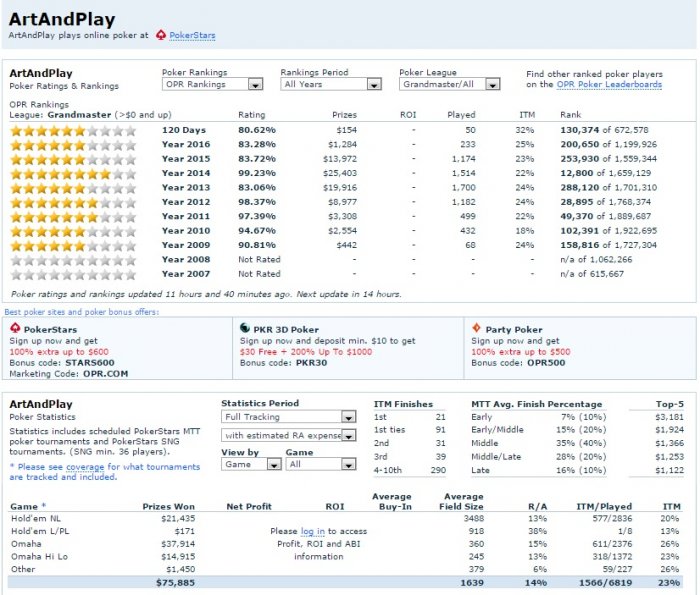Follow the PokerStars link at the top
The height and width of the screenshot is (595, 700).
pyautogui.click(x=192, y=35)
